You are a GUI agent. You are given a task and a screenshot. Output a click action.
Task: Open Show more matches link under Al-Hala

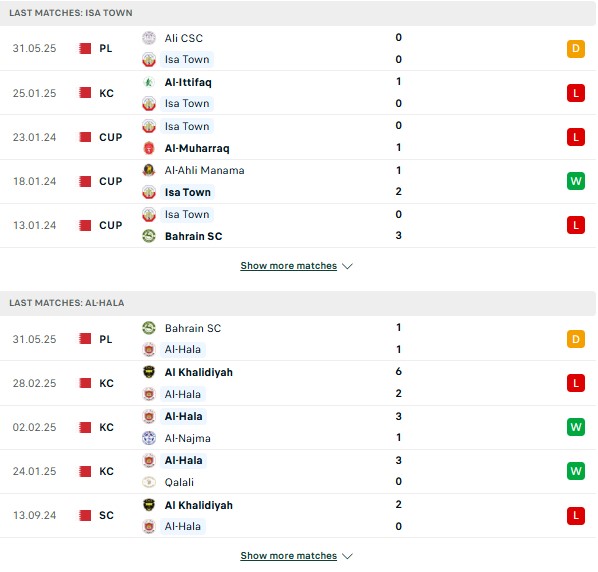[288, 556]
